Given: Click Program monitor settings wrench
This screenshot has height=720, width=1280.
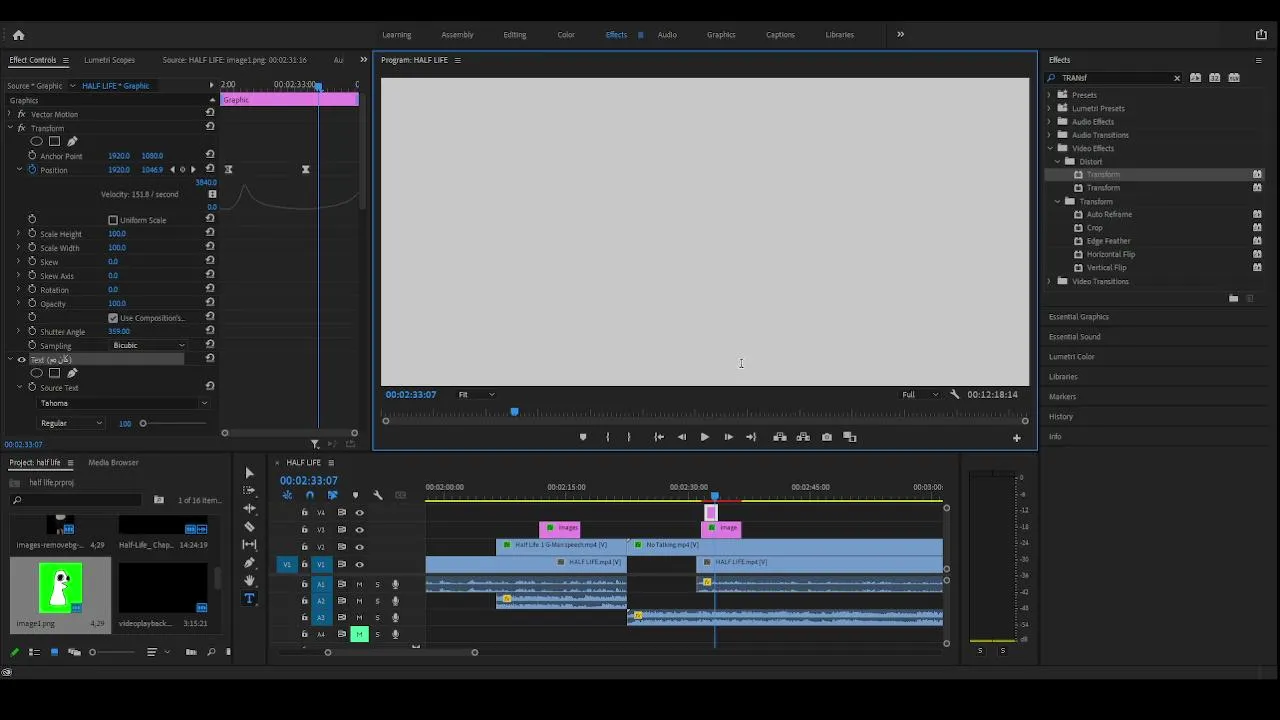Looking at the screenshot, I should click(x=954, y=394).
